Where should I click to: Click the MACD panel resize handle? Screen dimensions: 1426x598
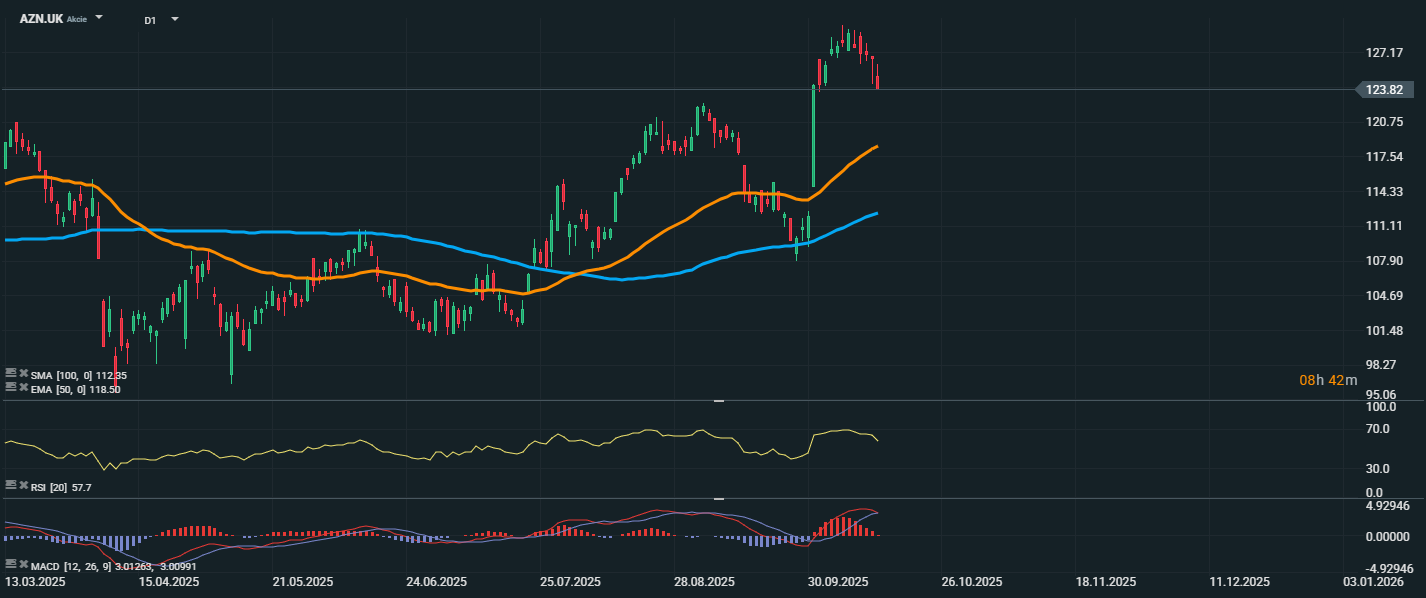click(x=718, y=498)
